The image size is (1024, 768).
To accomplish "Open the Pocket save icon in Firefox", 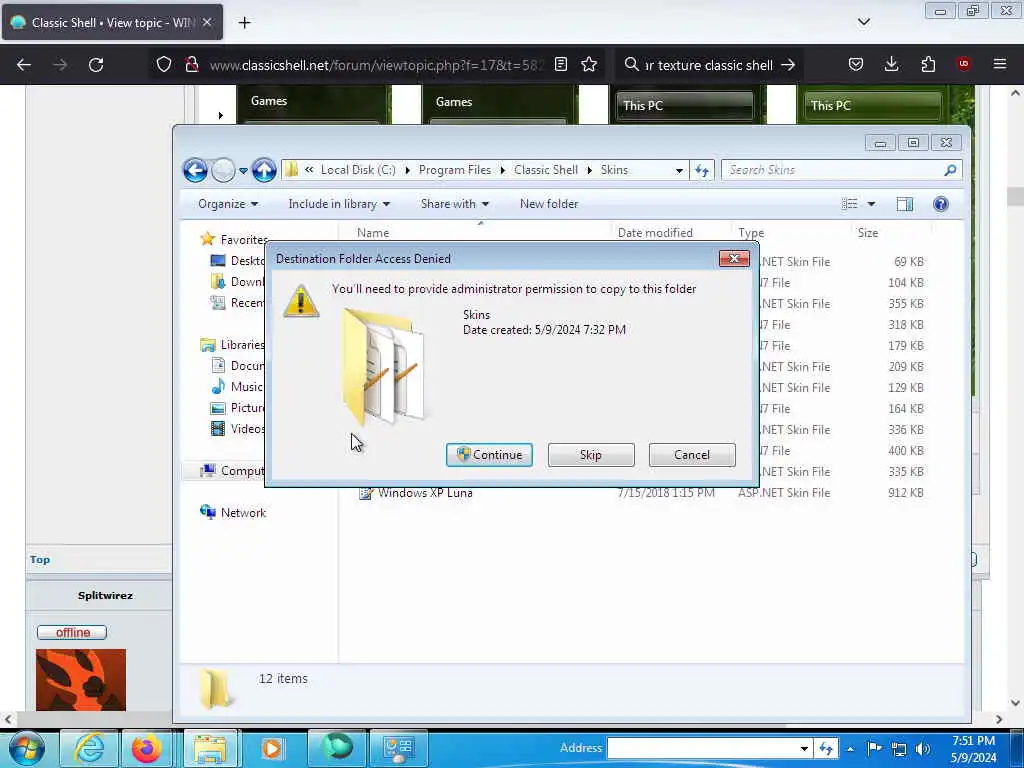I will click(x=856, y=65).
